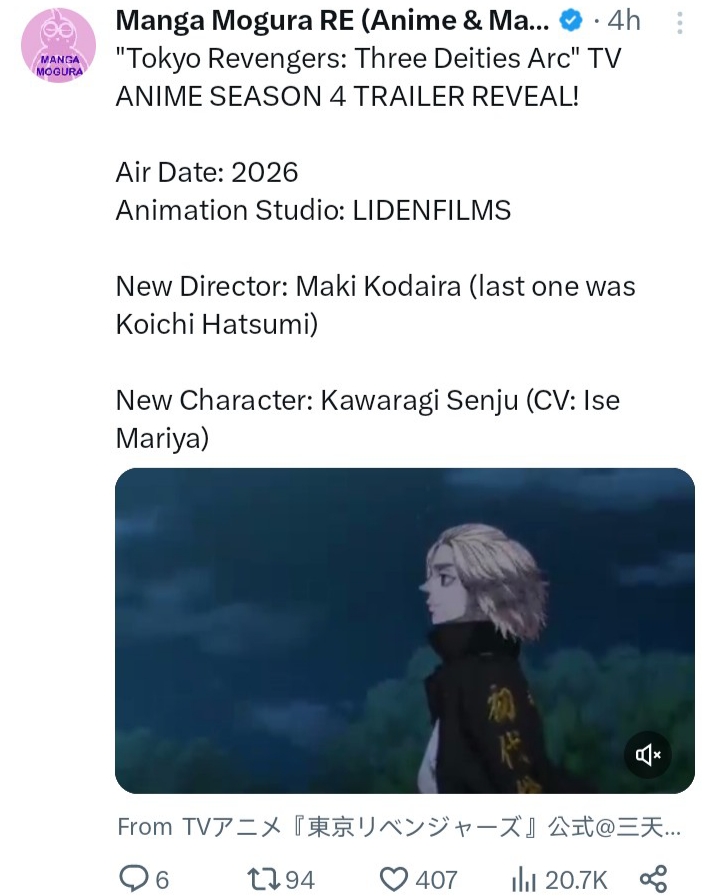
Task: Play the Tokyo Revengers trailer video
Action: click(x=405, y=631)
